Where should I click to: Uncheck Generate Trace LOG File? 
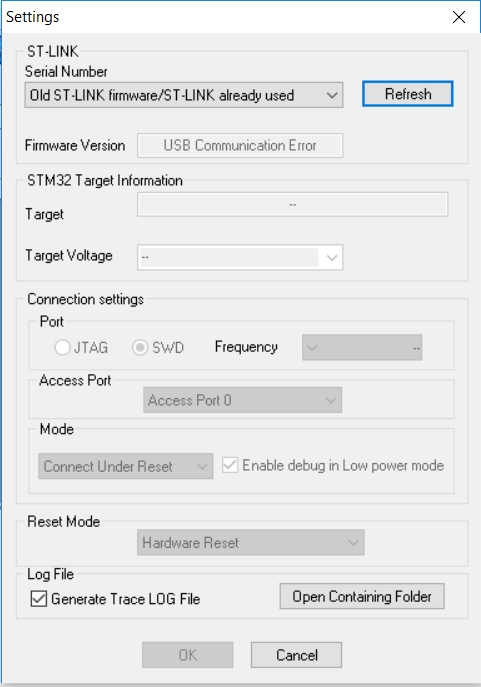pyautogui.click(x=39, y=598)
